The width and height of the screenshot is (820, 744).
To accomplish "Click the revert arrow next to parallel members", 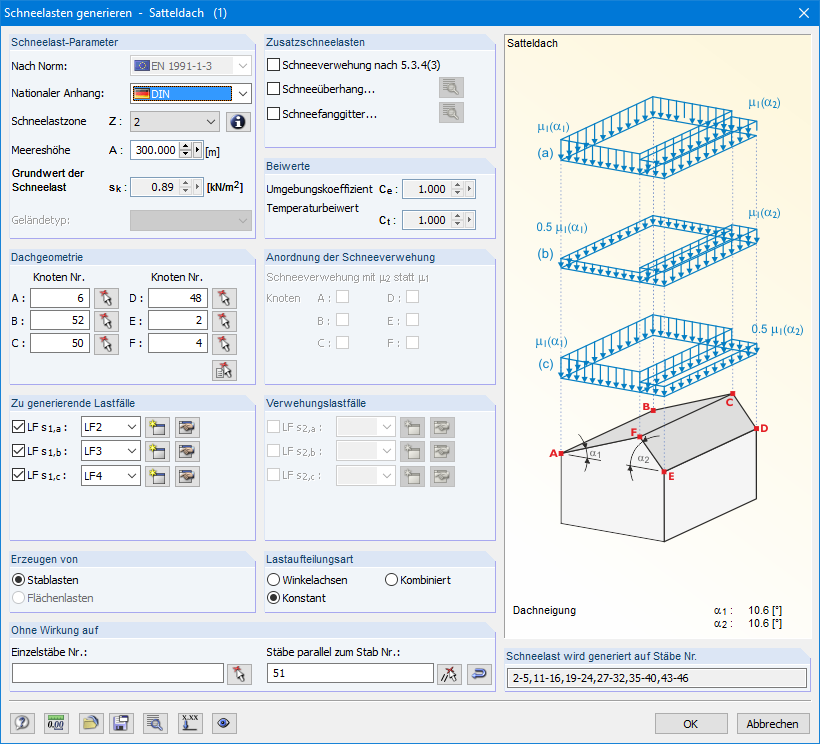I will (x=478, y=674).
